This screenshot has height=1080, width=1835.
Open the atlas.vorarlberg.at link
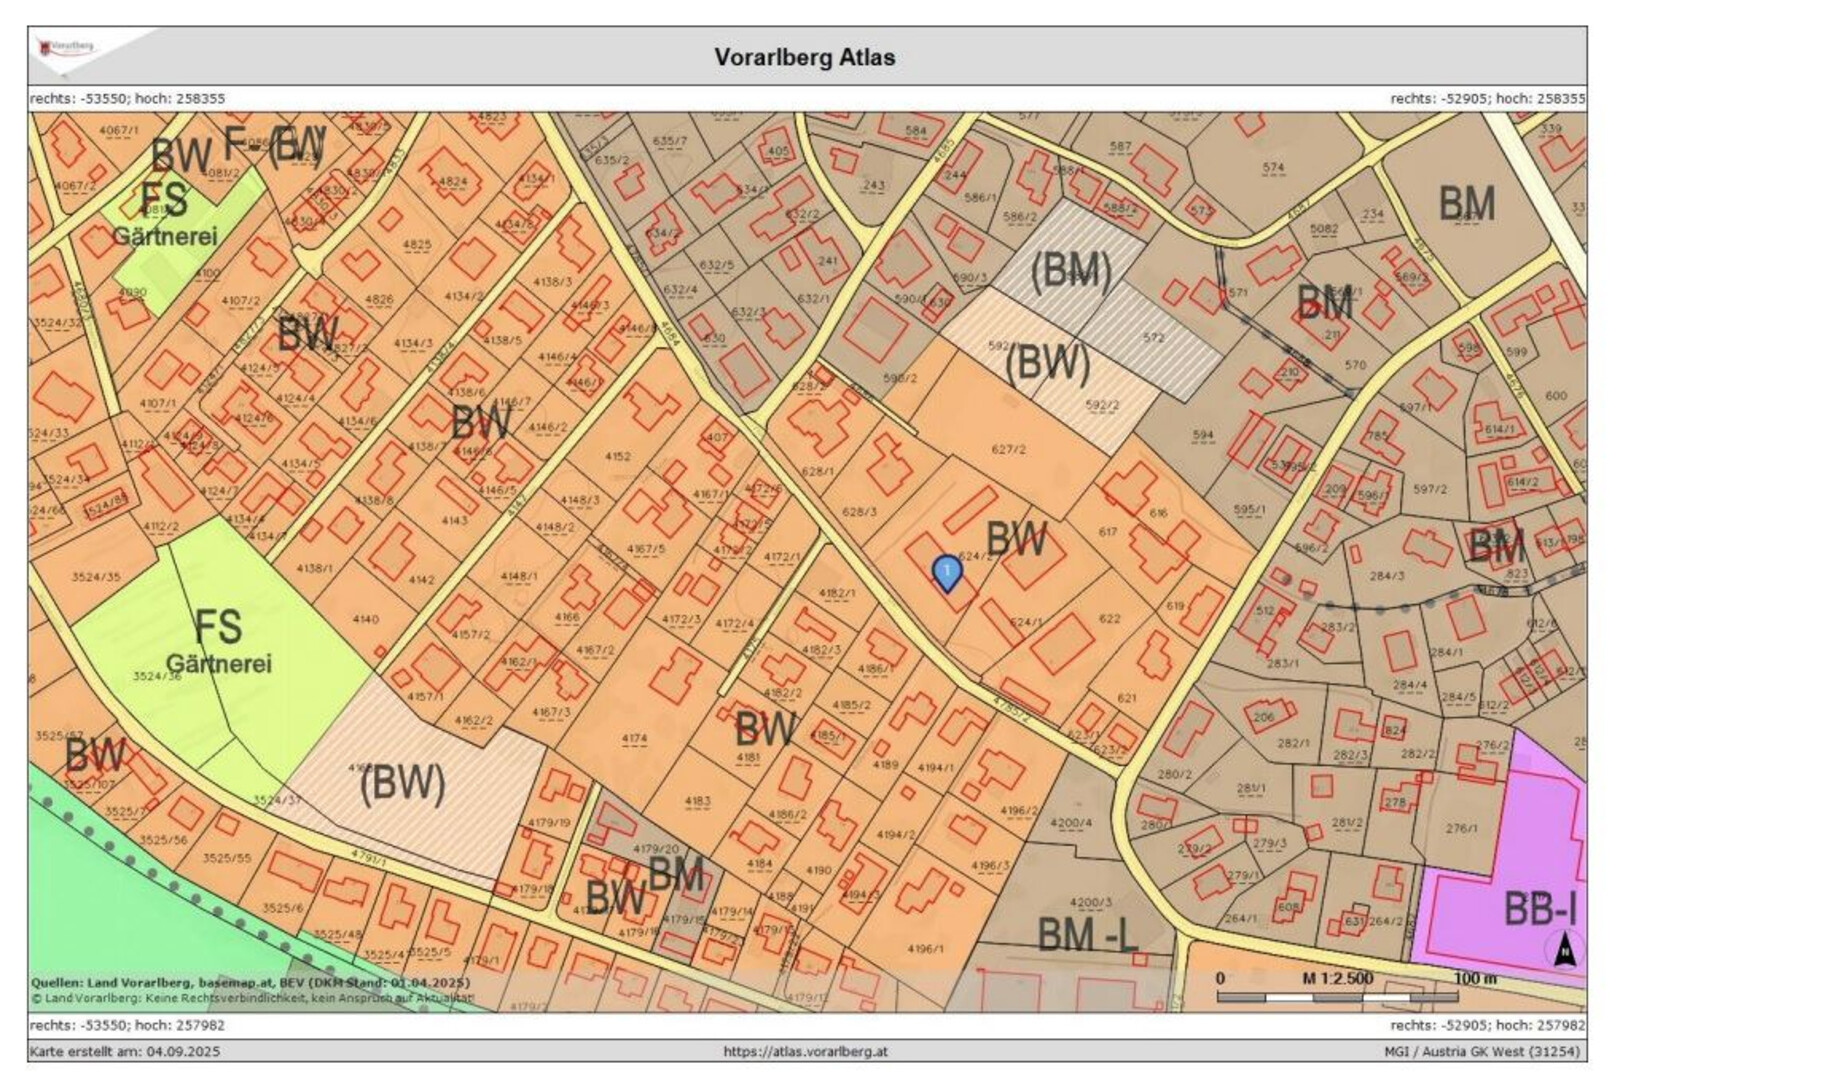click(x=805, y=1051)
